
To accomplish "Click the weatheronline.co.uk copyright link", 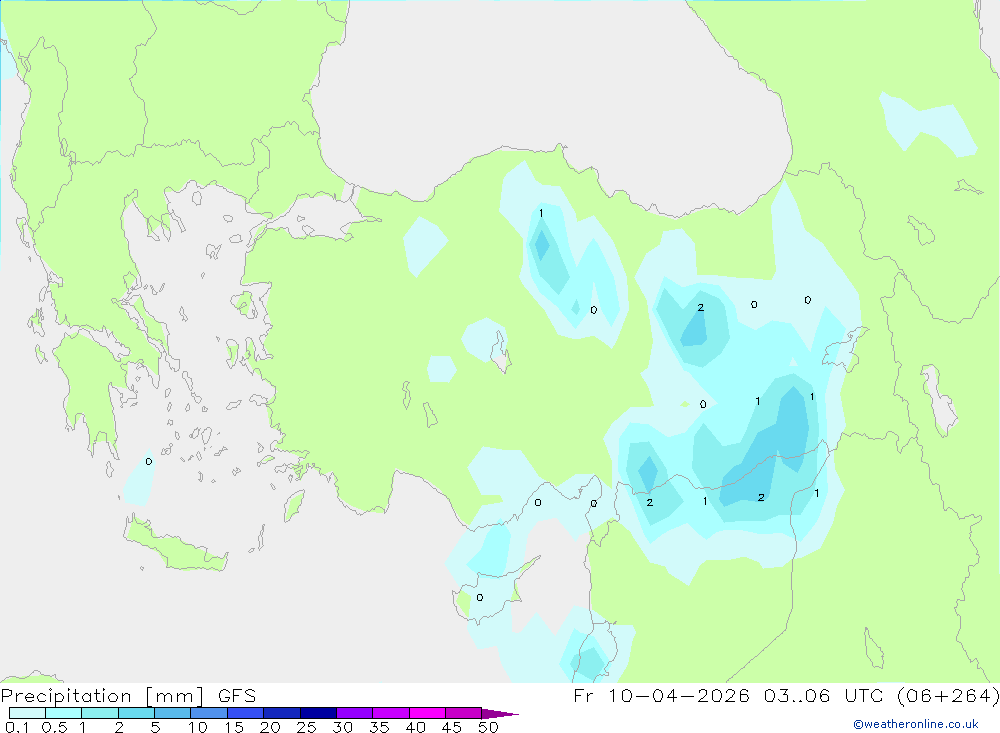I will (916, 724).
